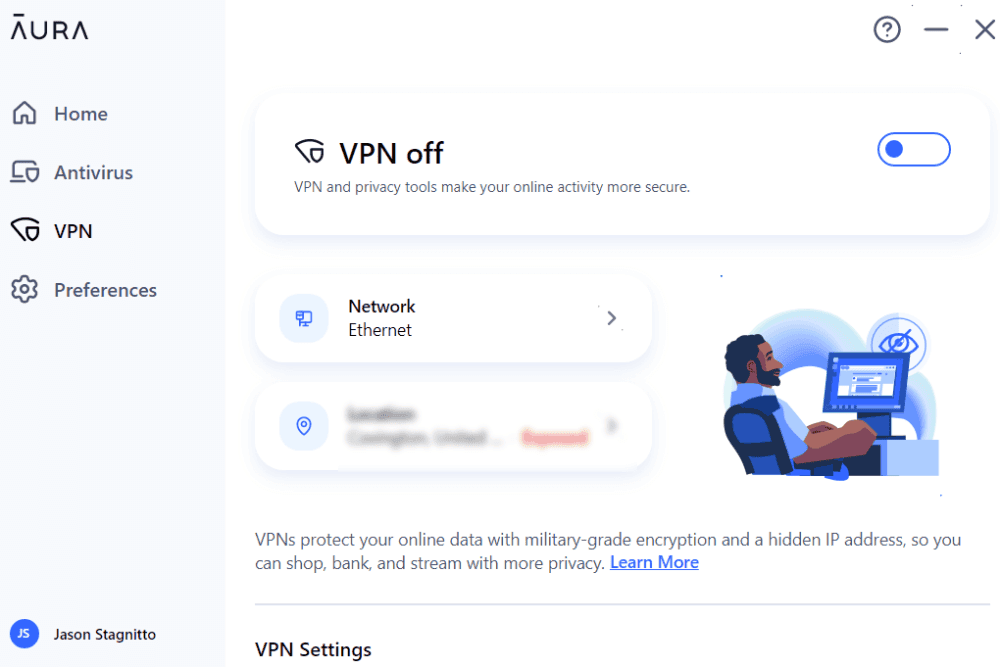The width and height of the screenshot is (1000, 667).
Task: Expand Network settings with chevron arrow
Action: coord(612,318)
